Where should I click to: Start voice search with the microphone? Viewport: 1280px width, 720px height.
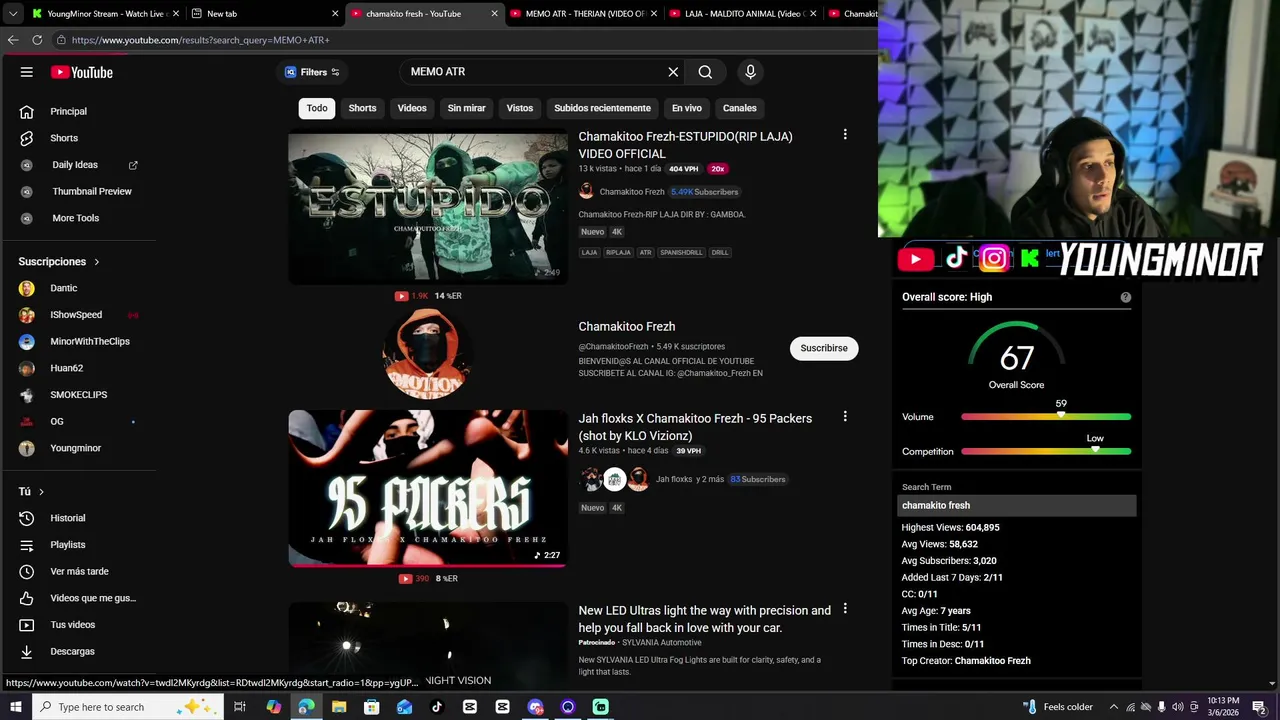(750, 72)
